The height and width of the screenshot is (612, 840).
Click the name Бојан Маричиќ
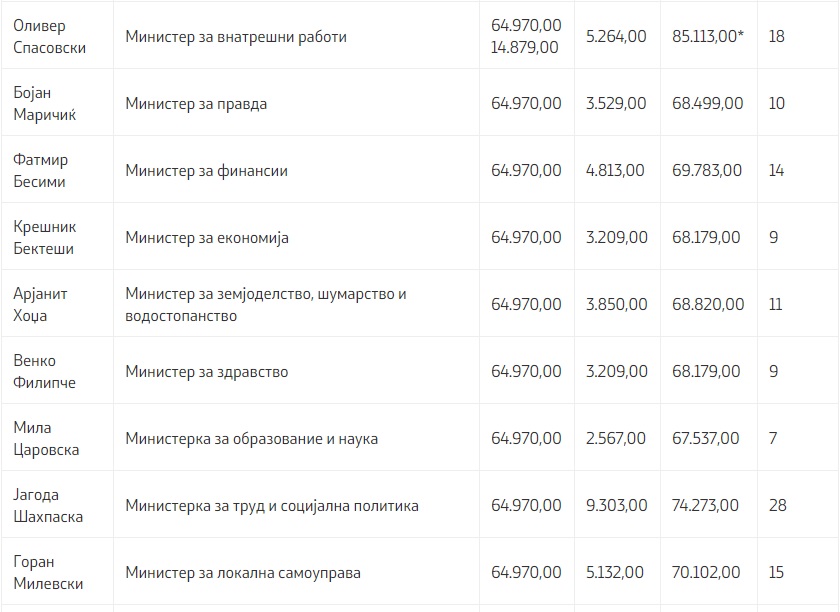coord(44,103)
